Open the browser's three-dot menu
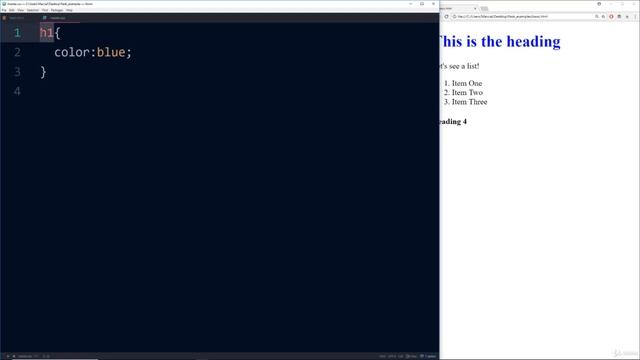The image size is (640, 360). [x=635, y=17]
